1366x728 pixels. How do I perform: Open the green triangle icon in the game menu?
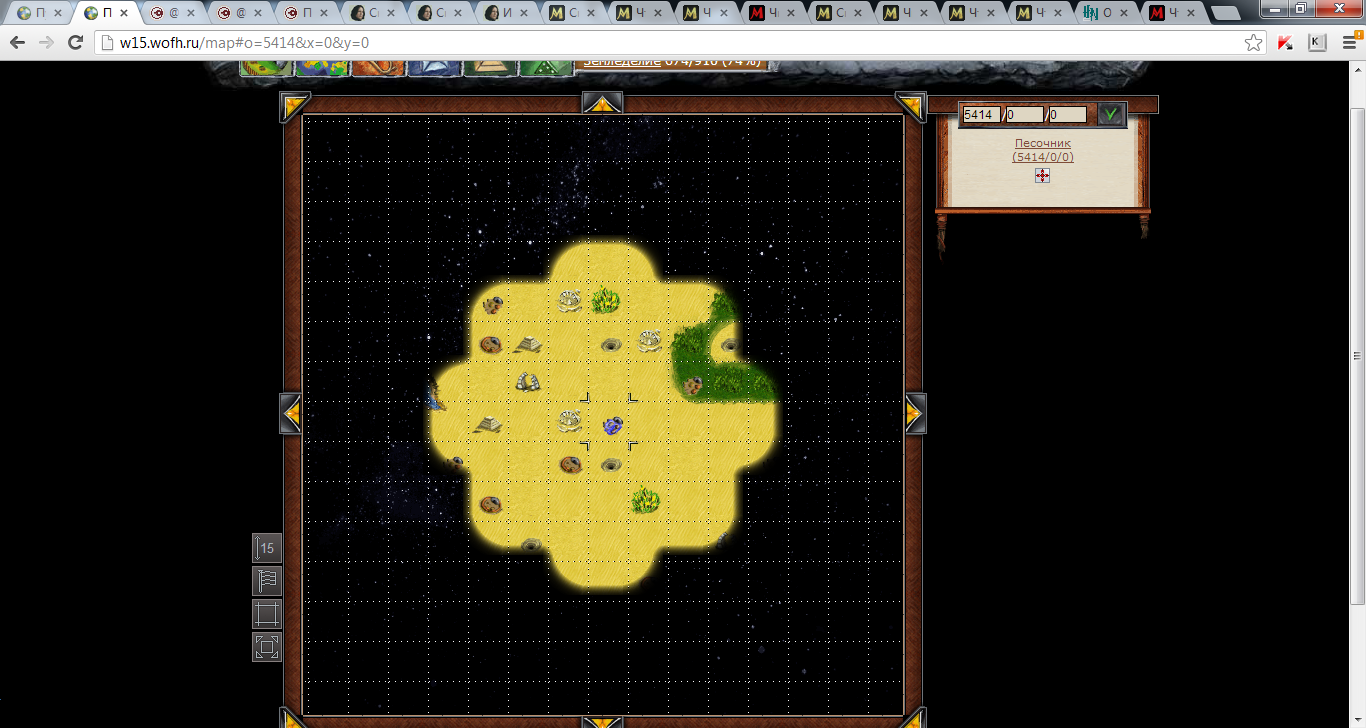coord(545,67)
